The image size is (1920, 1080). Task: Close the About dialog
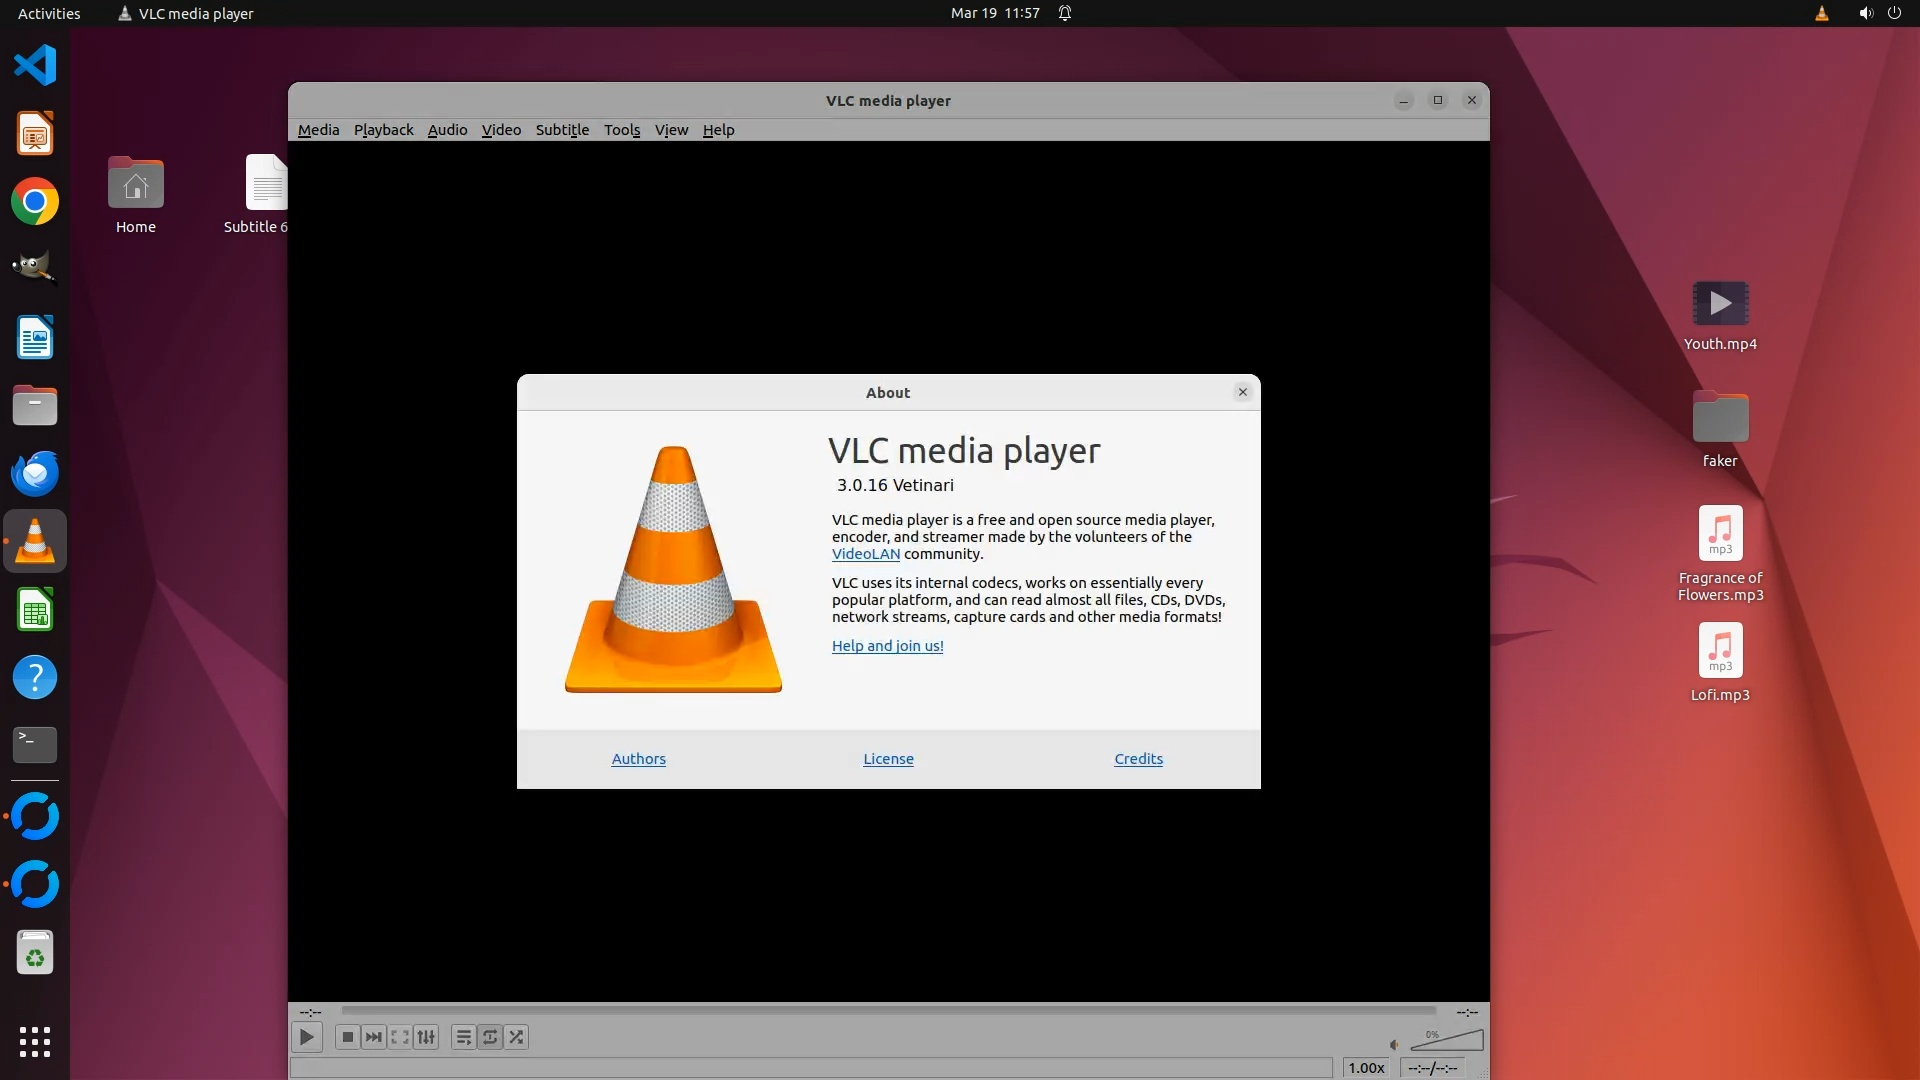point(1243,392)
